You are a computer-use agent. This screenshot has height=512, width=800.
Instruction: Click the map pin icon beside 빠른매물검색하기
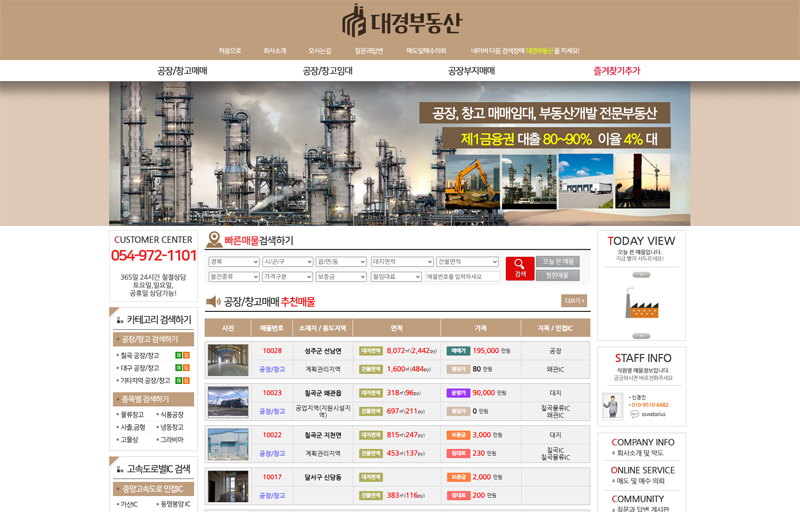pyautogui.click(x=214, y=240)
